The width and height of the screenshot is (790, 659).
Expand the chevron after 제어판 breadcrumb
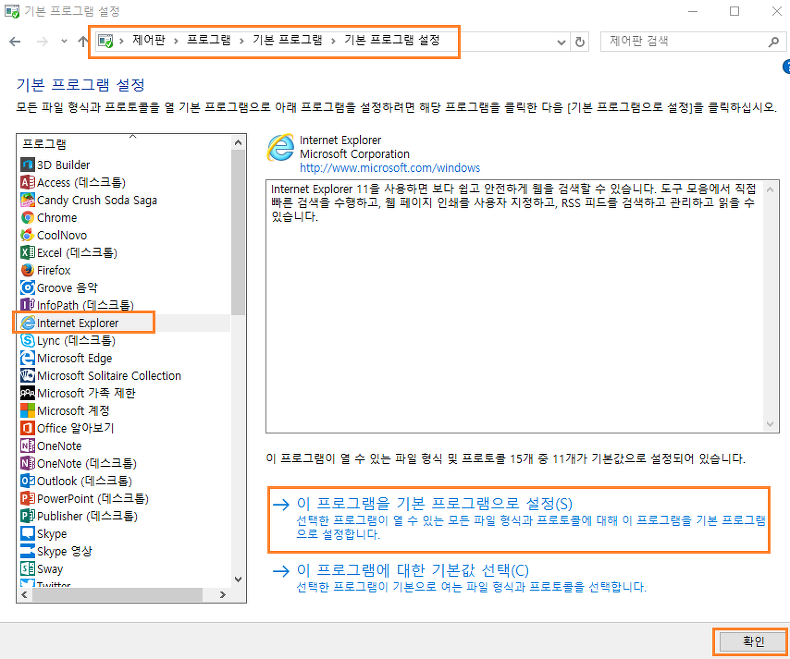tap(176, 41)
